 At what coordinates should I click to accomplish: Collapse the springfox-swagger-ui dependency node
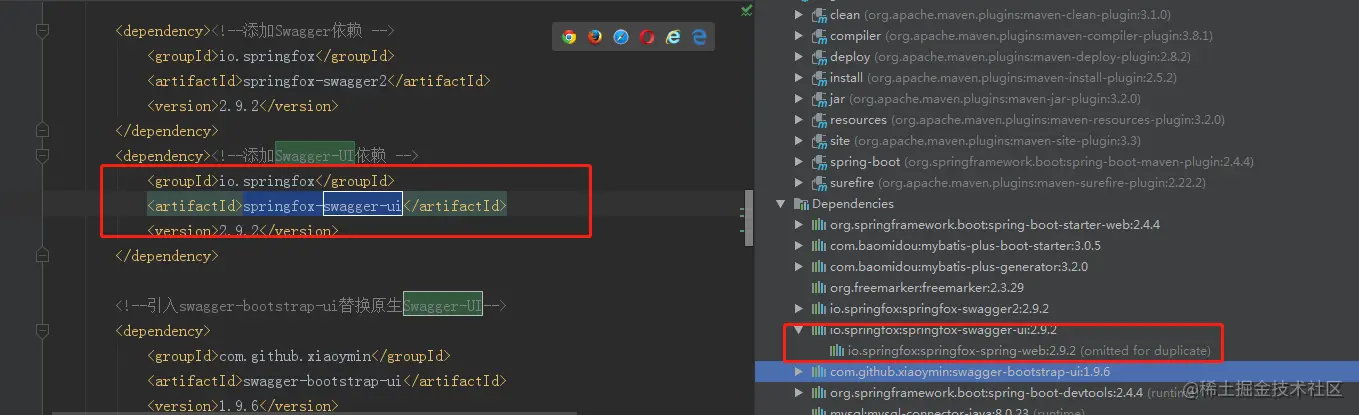click(798, 330)
